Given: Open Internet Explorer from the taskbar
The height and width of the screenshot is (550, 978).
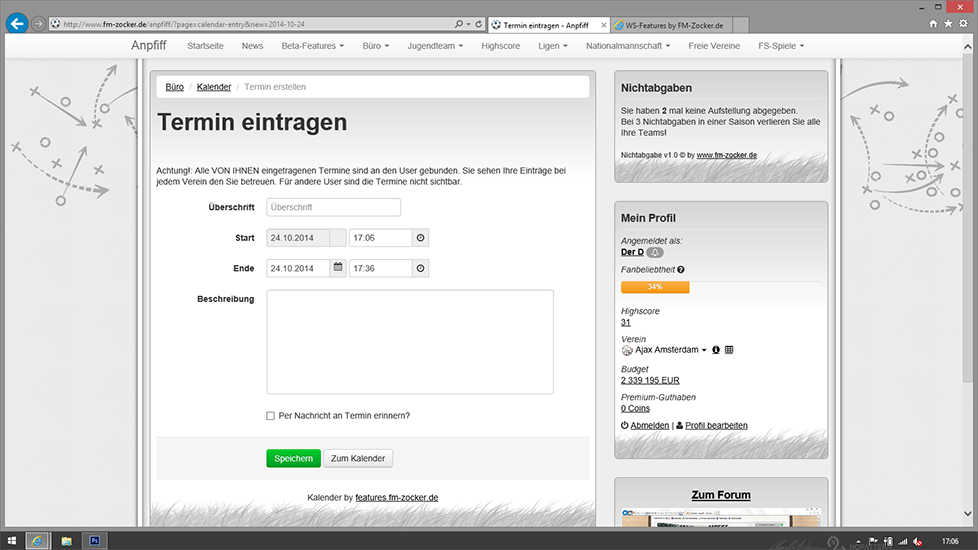Looking at the screenshot, I should click(36, 540).
